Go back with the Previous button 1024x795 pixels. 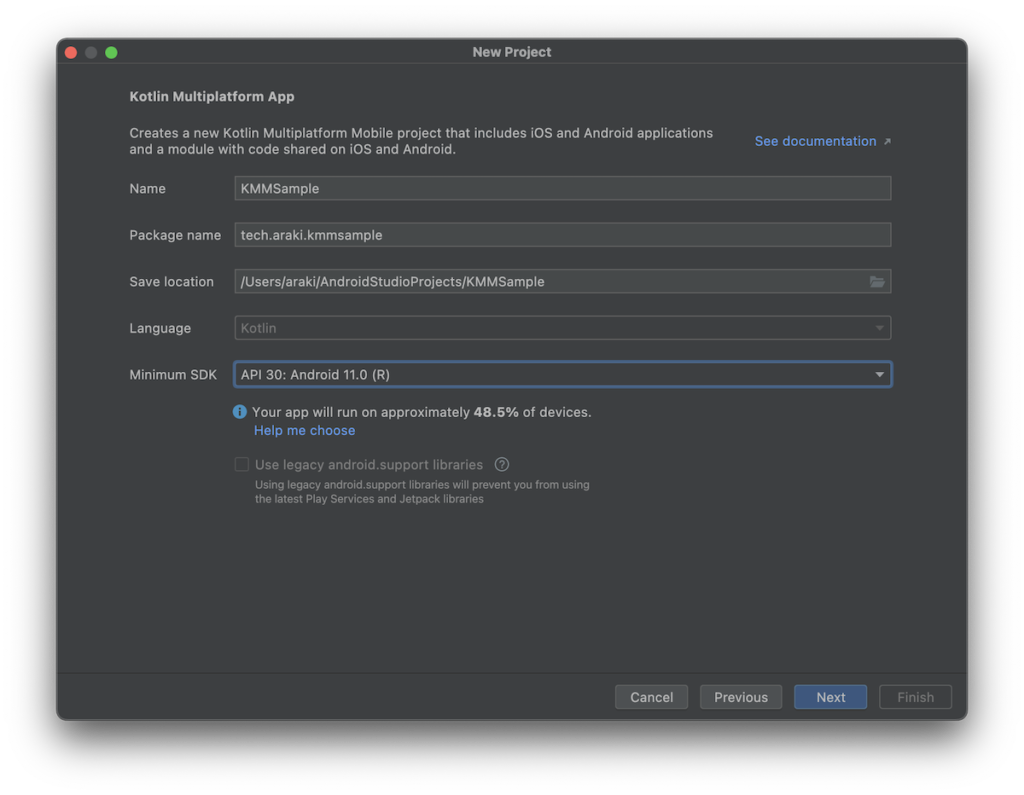(x=741, y=697)
